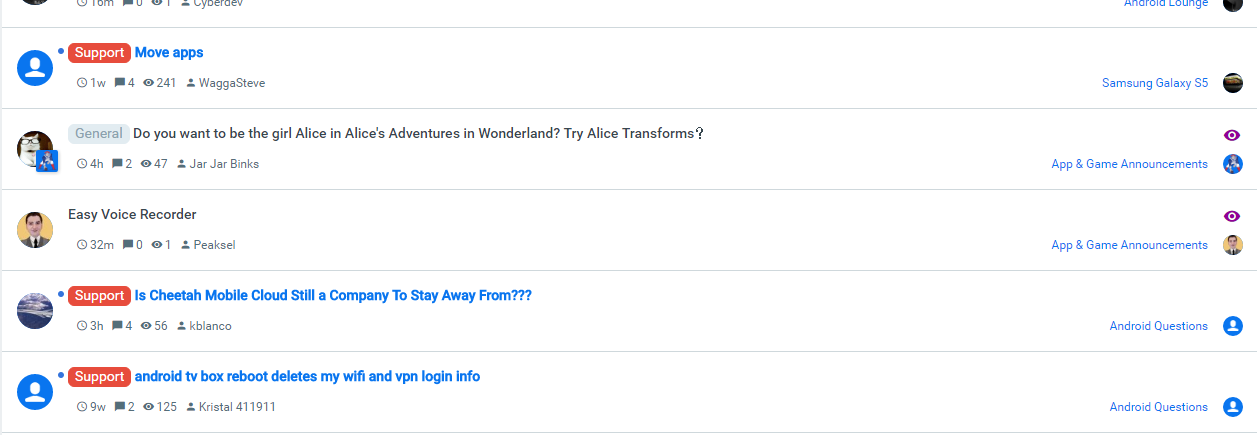Click General tag on Alice Transforms thread
This screenshot has height=435, width=1257.
pyautogui.click(x=98, y=134)
